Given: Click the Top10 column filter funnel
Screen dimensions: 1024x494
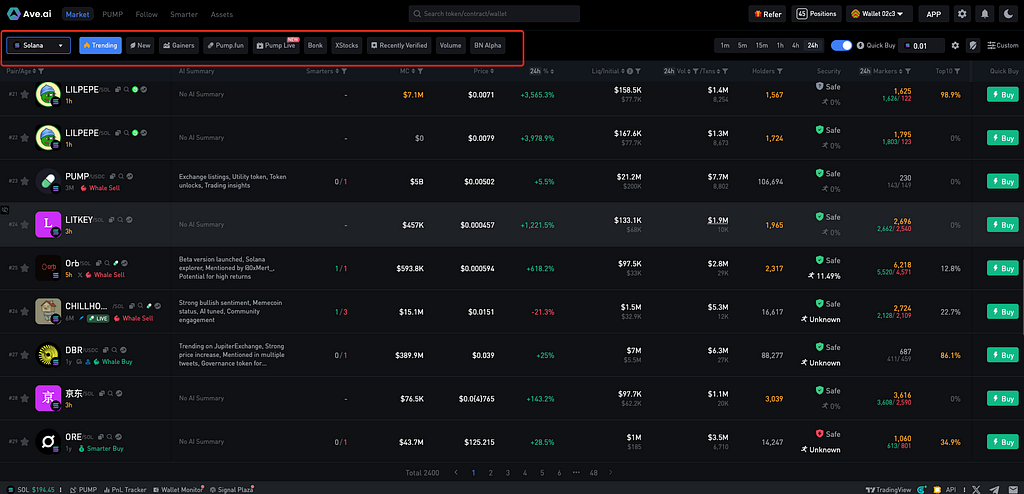Looking at the screenshot, I should click(957, 71).
